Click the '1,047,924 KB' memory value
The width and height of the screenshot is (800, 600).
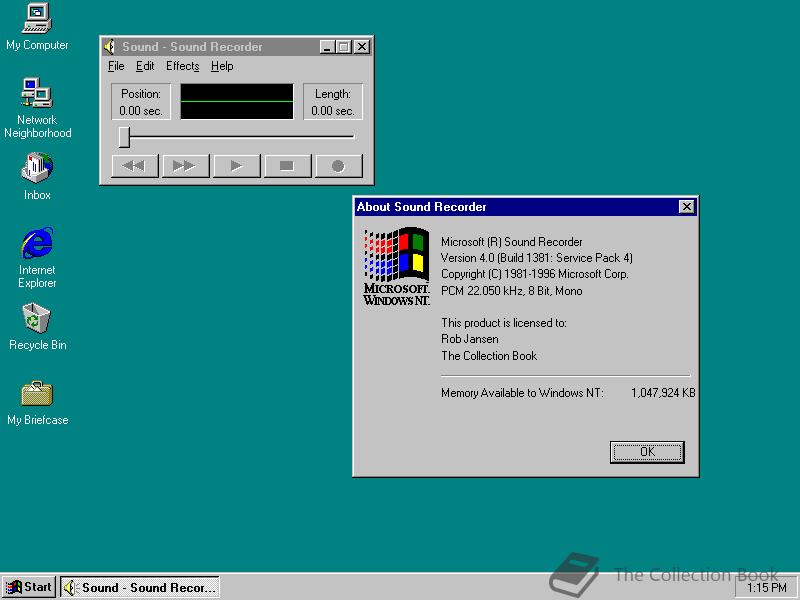click(663, 393)
